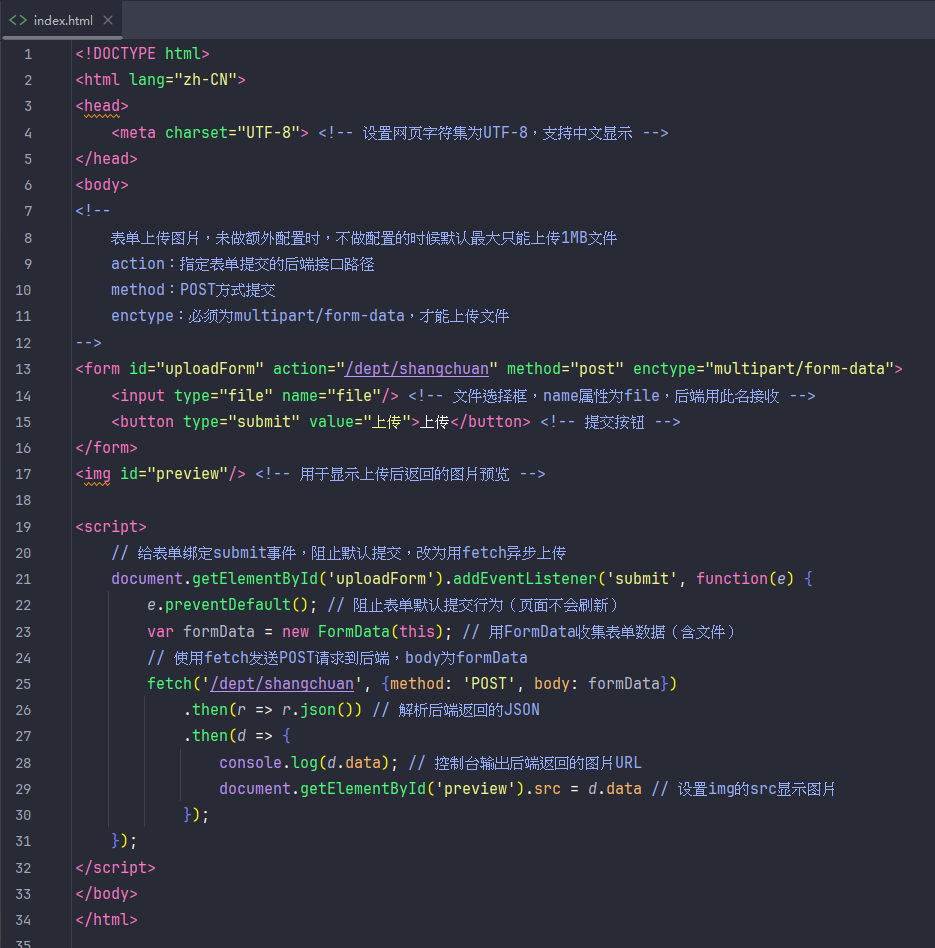
Task: Click '<button type="submit"' text on line 15
Action: [x=205, y=422]
